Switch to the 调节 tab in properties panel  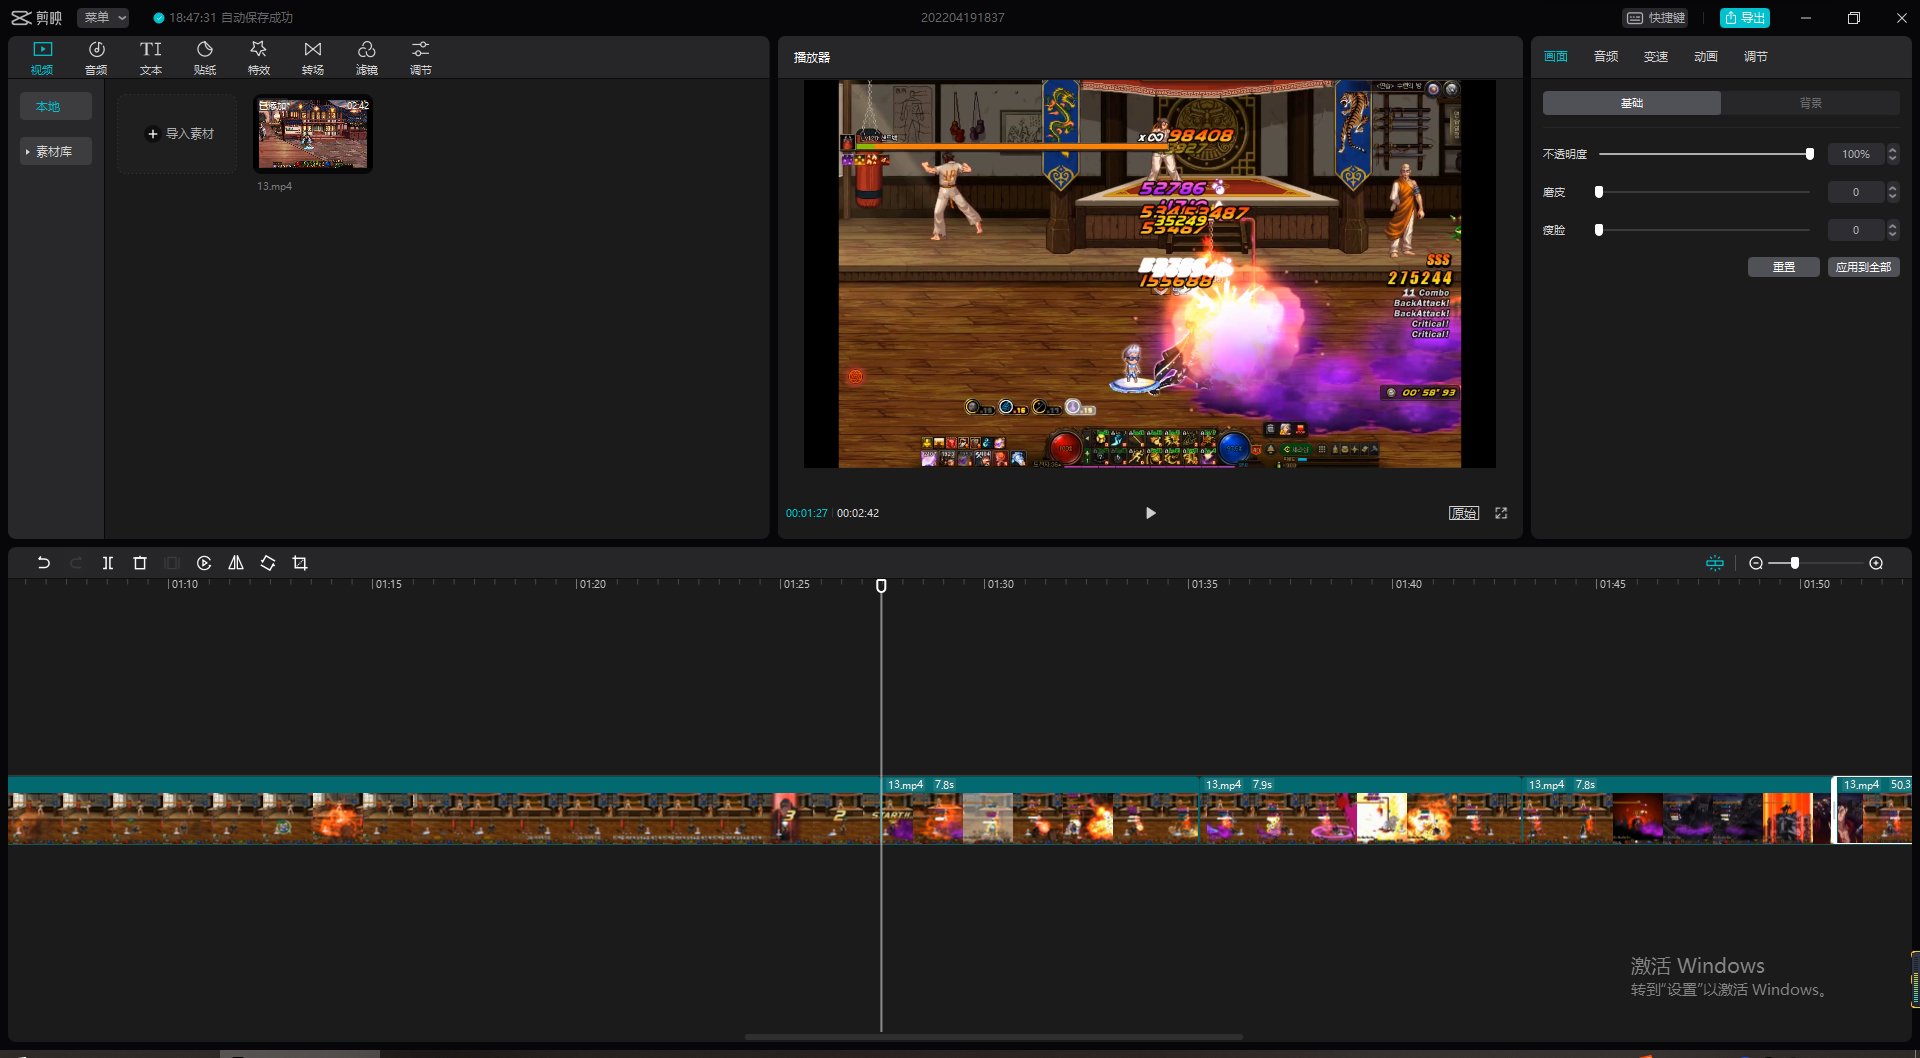click(1756, 57)
